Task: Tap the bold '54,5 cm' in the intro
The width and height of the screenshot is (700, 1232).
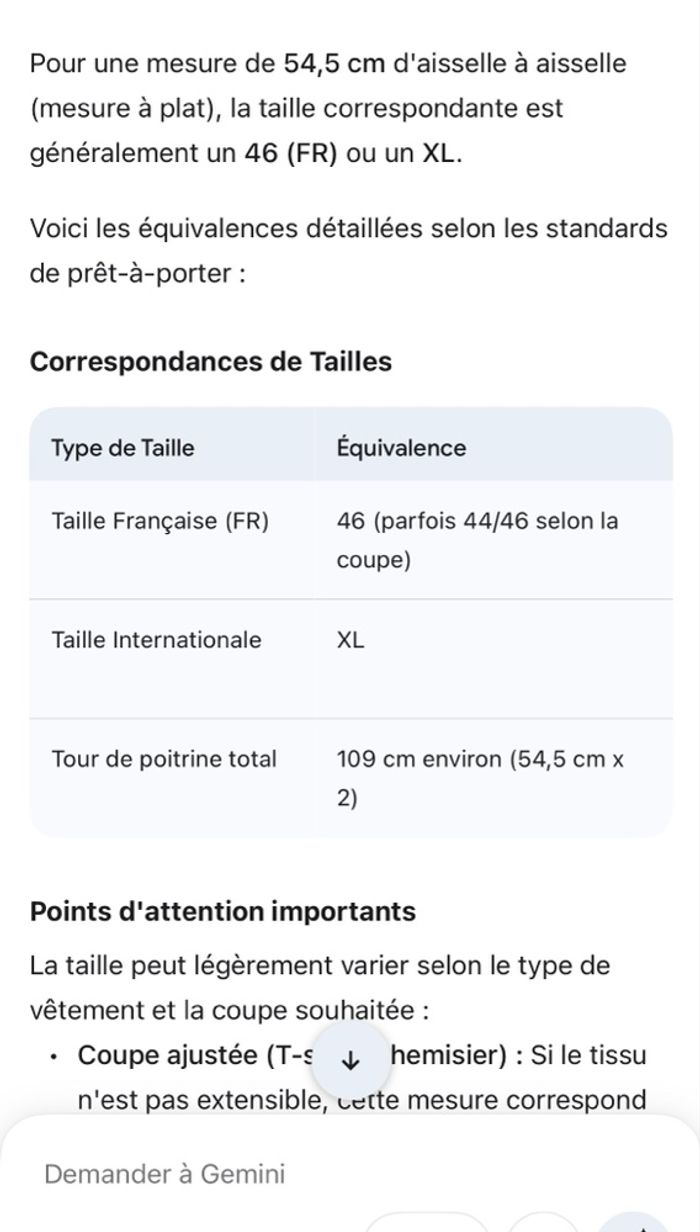Action: [334, 63]
